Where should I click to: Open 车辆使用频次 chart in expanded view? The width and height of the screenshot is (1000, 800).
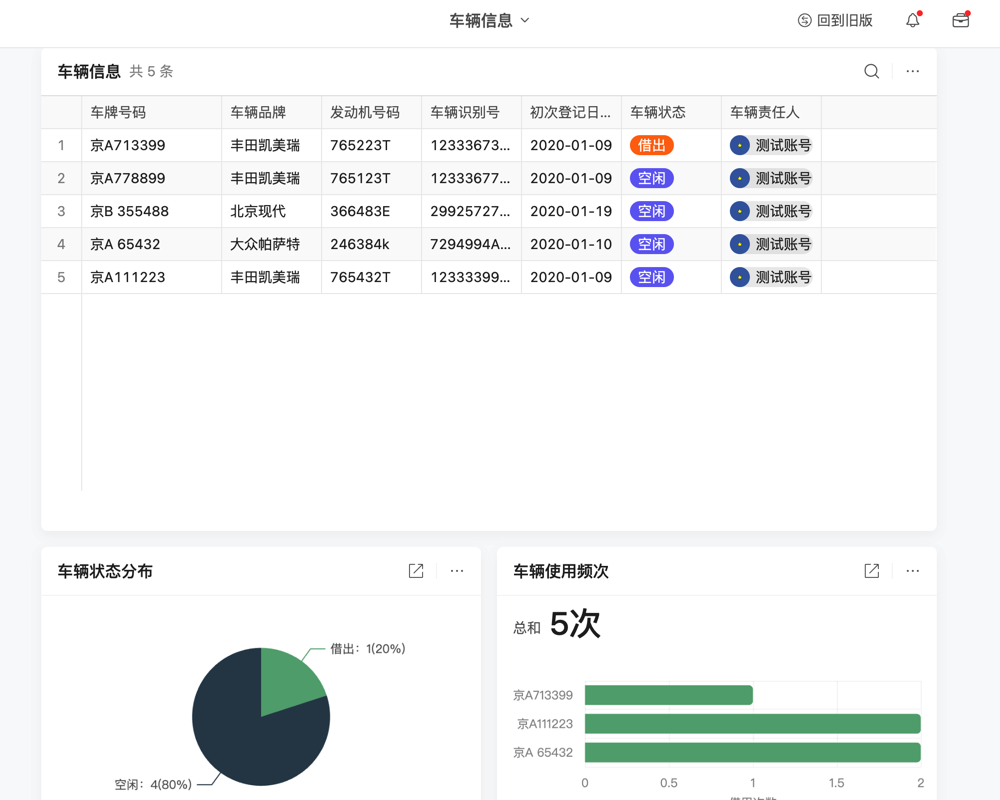pos(871,571)
